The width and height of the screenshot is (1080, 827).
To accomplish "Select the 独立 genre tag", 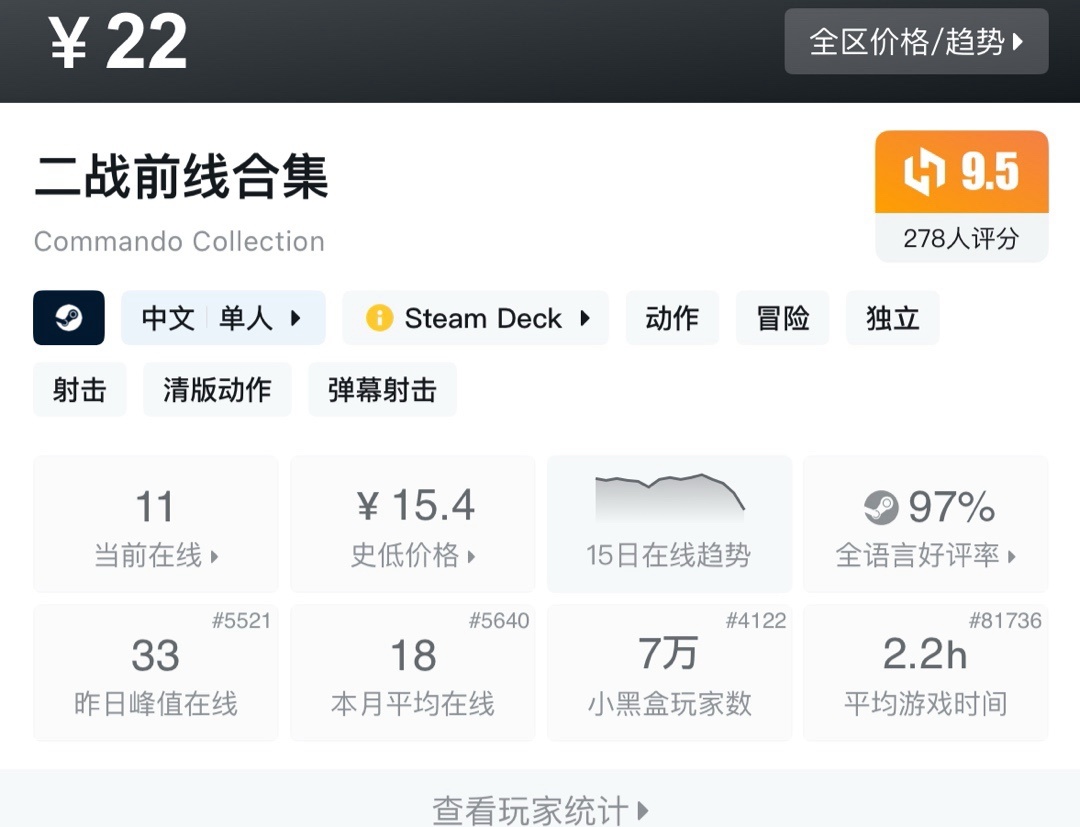I will coord(892,318).
